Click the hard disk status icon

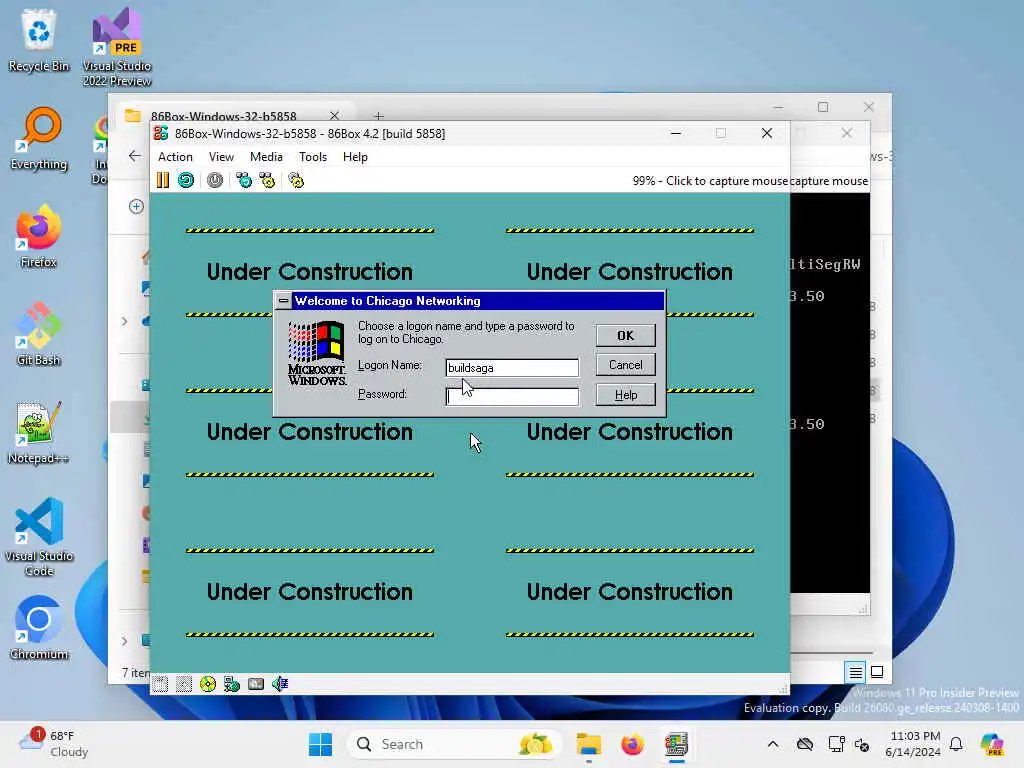point(256,684)
